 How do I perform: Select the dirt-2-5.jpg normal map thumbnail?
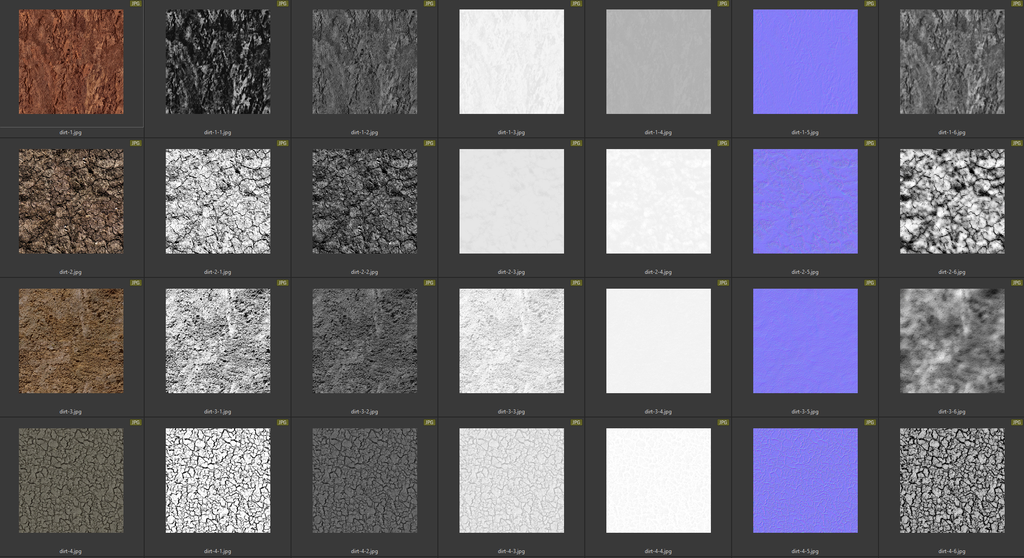tap(805, 201)
